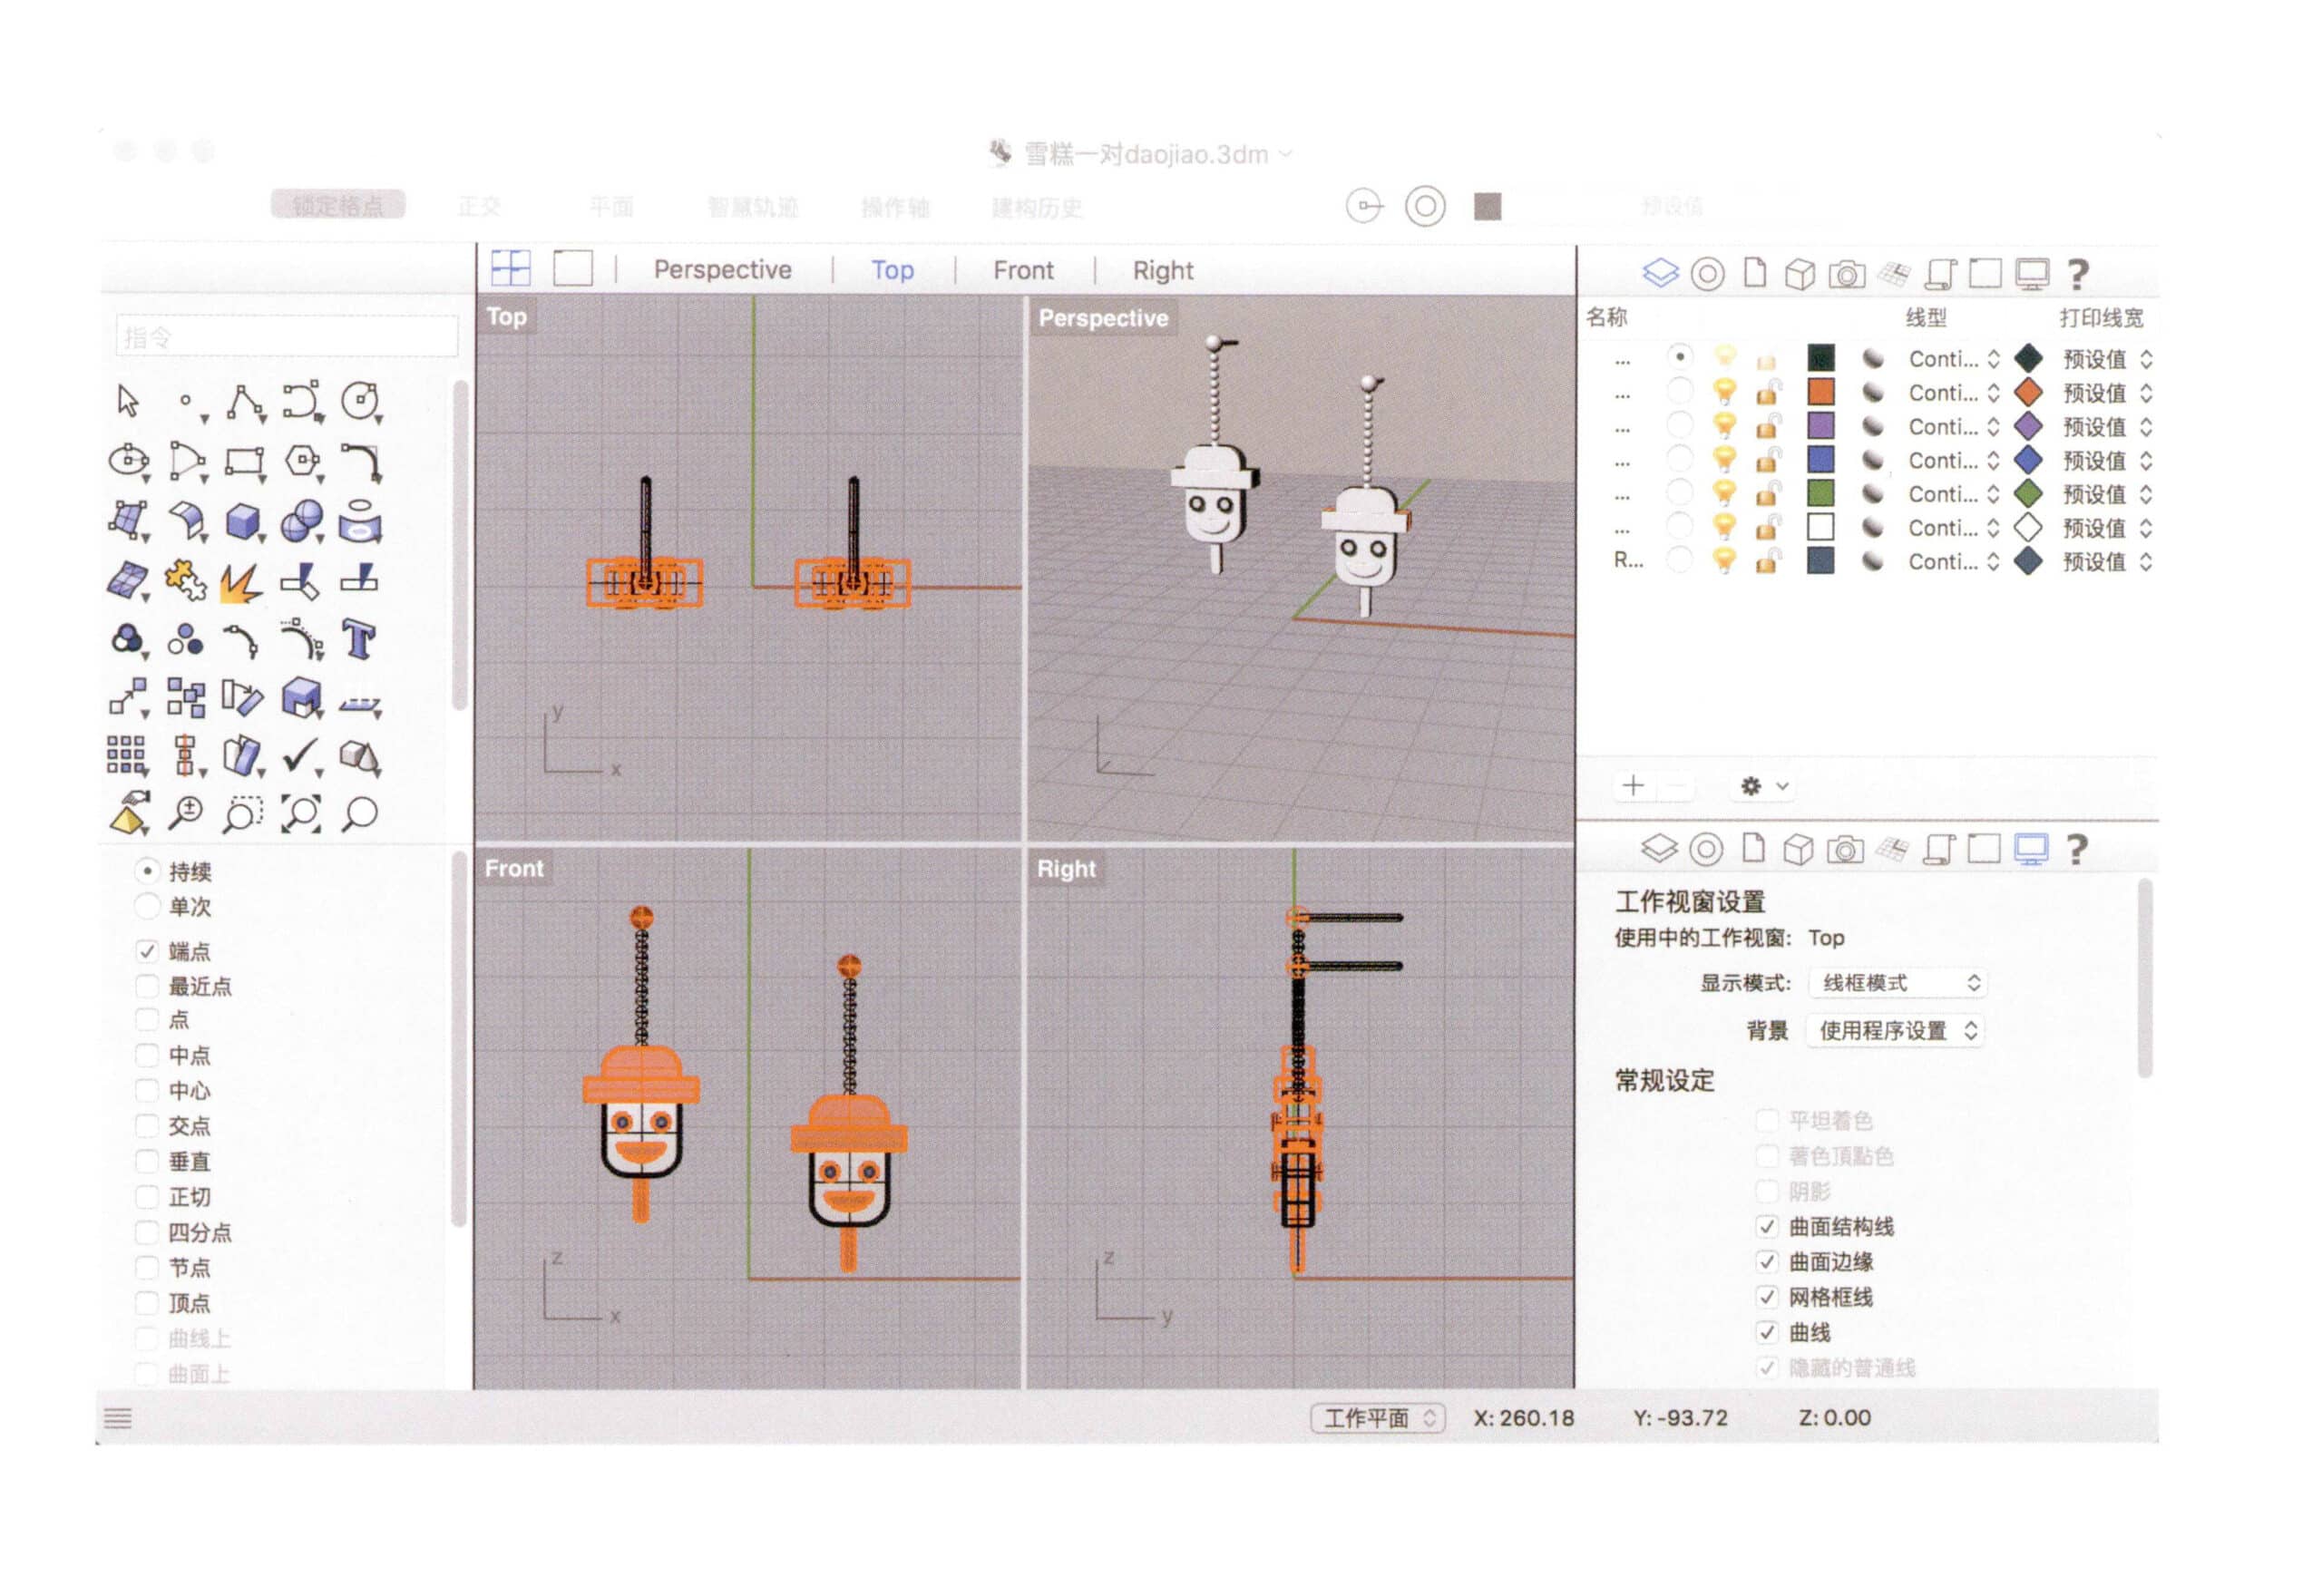
Task: Select the arrow pointer selection tool
Action: 128,401
